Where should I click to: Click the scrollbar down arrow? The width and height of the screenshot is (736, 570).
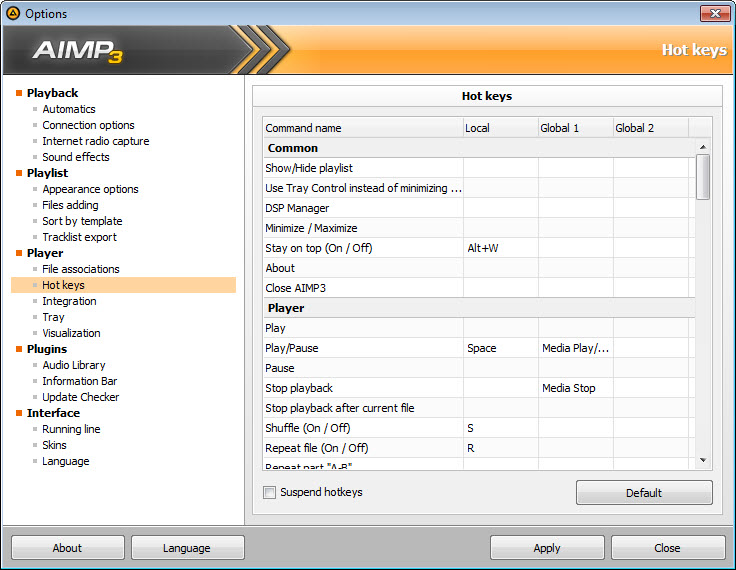click(x=703, y=460)
